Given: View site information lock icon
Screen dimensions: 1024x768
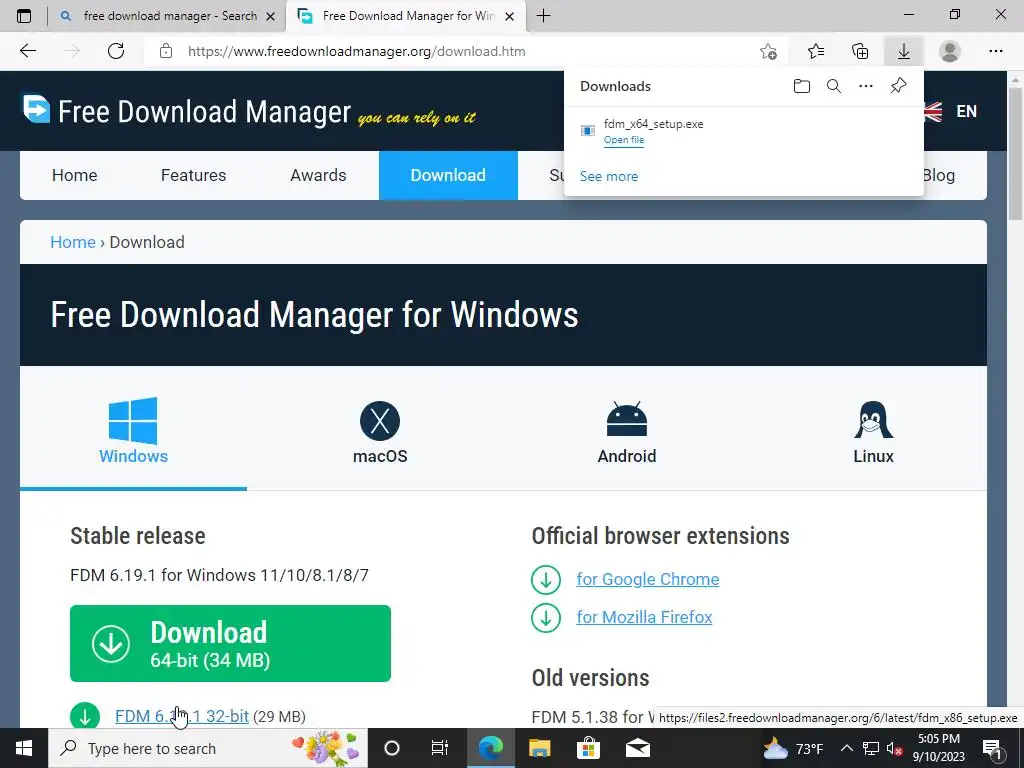Looking at the screenshot, I should click(x=166, y=51).
